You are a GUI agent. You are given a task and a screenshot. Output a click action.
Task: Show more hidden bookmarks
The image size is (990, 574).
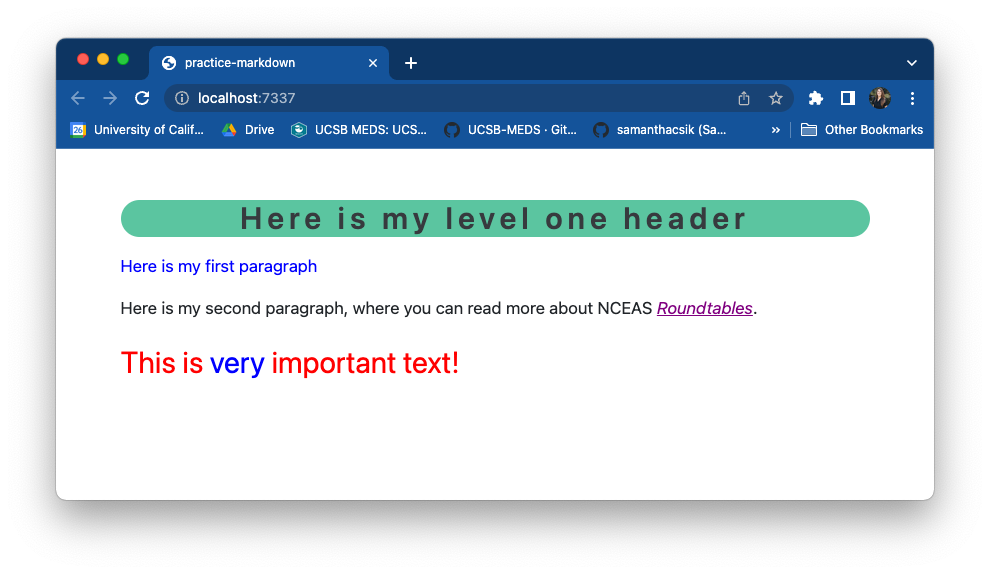pyautogui.click(x=775, y=130)
